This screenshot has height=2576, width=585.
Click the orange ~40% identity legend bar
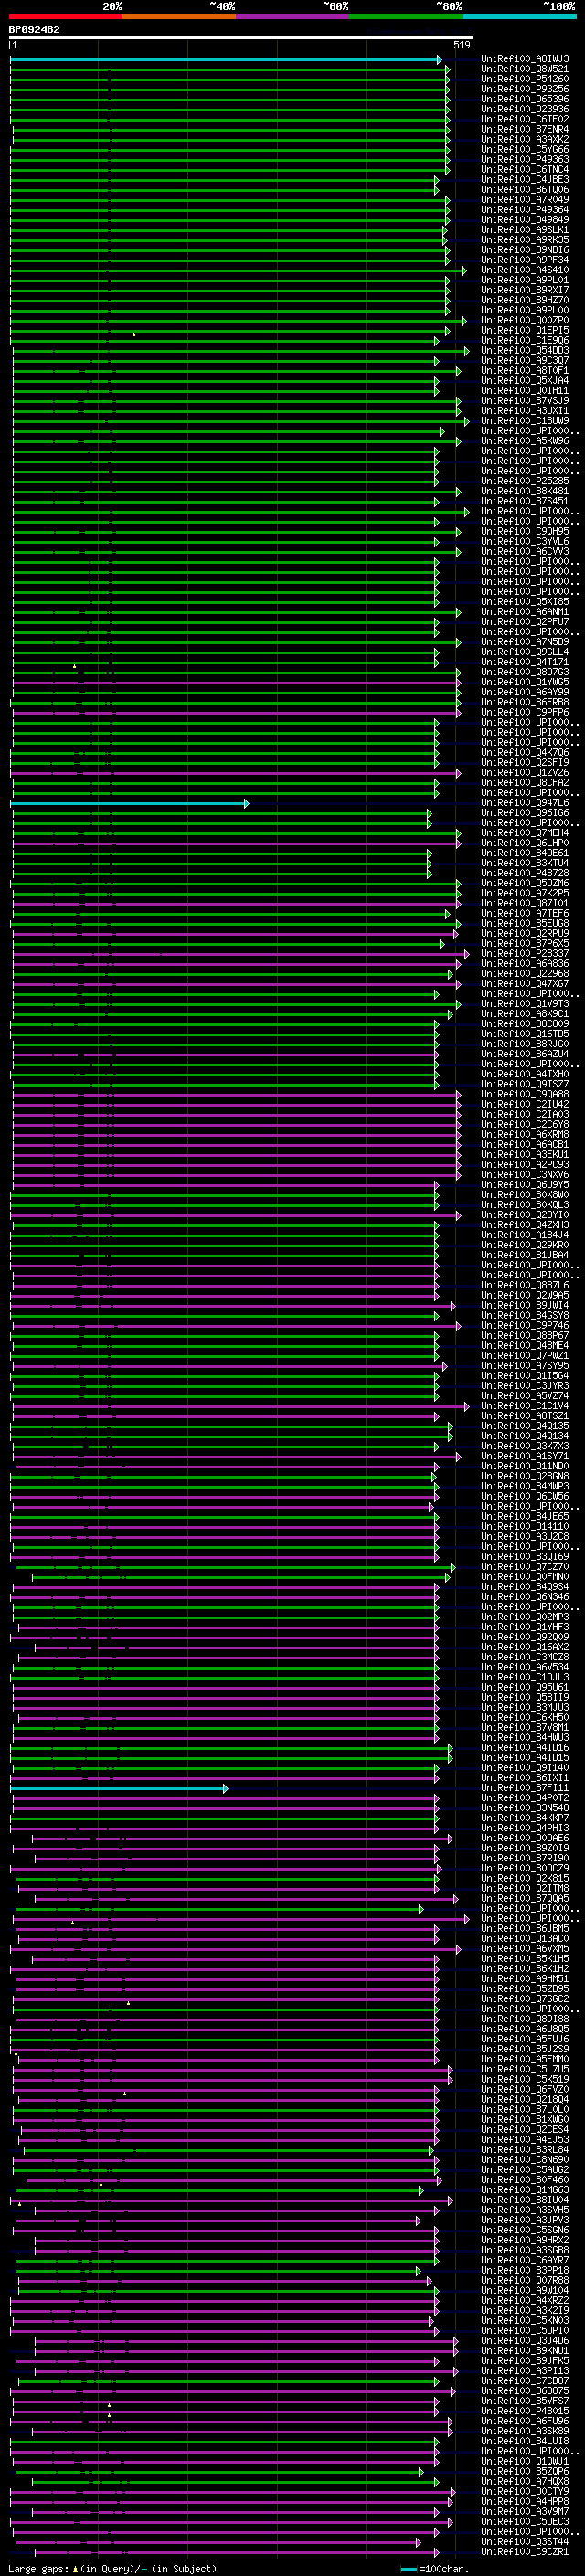pos(179,16)
